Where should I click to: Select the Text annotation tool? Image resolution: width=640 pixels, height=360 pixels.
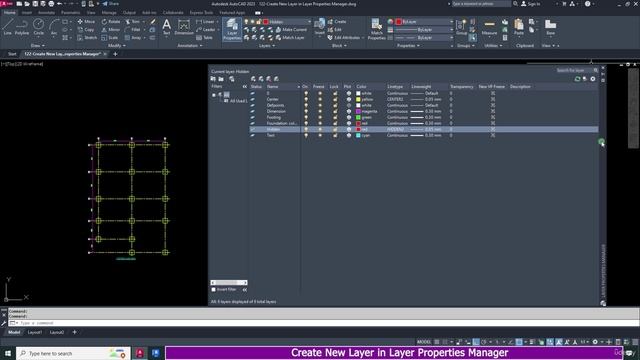[167, 27]
